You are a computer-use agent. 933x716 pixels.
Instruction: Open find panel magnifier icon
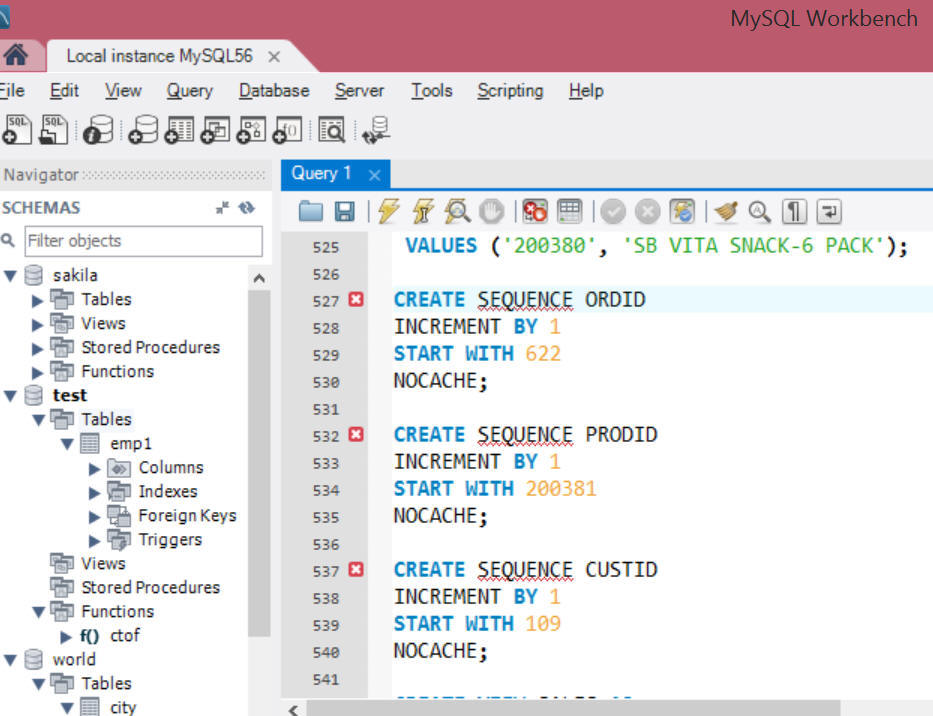(x=760, y=211)
